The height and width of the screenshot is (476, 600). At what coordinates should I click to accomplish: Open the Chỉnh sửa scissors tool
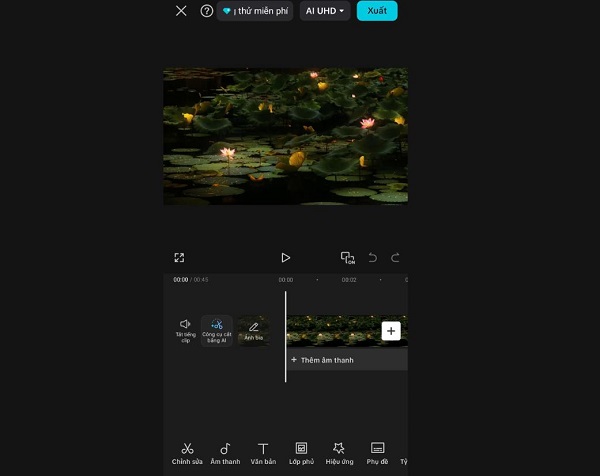pyautogui.click(x=187, y=453)
